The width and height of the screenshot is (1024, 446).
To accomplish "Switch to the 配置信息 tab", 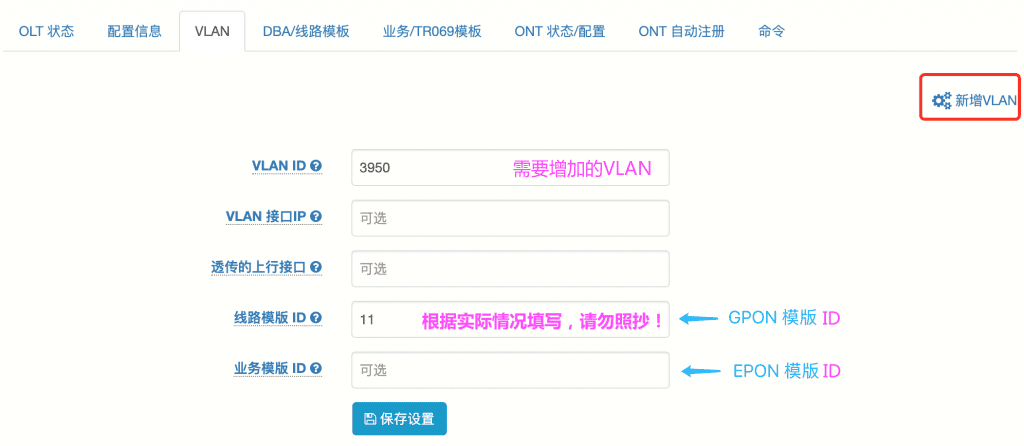I will 134,31.
